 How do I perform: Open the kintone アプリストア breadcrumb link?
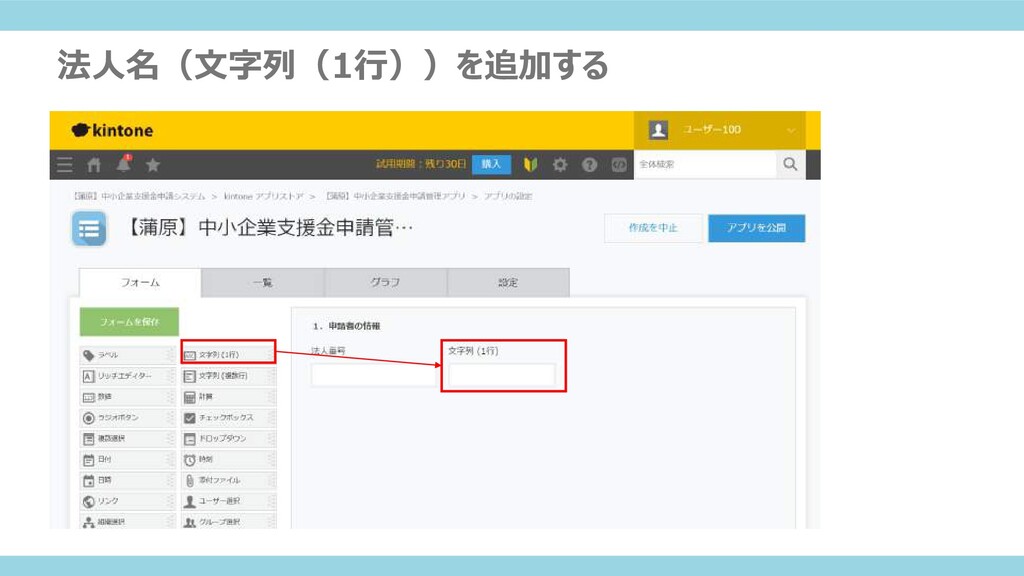coord(264,196)
